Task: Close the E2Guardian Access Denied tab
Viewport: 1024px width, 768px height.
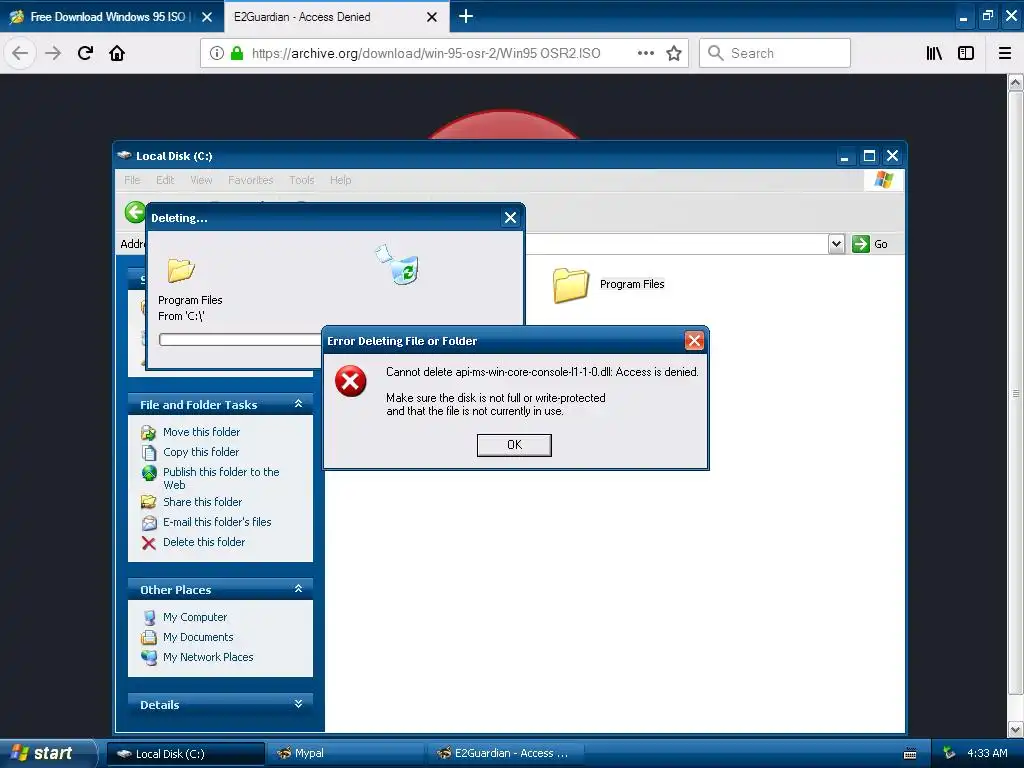Action: pos(432,17)
